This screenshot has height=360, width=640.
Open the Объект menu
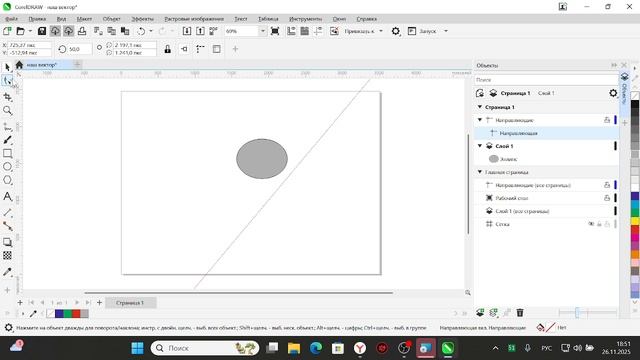tap(111, 19)
